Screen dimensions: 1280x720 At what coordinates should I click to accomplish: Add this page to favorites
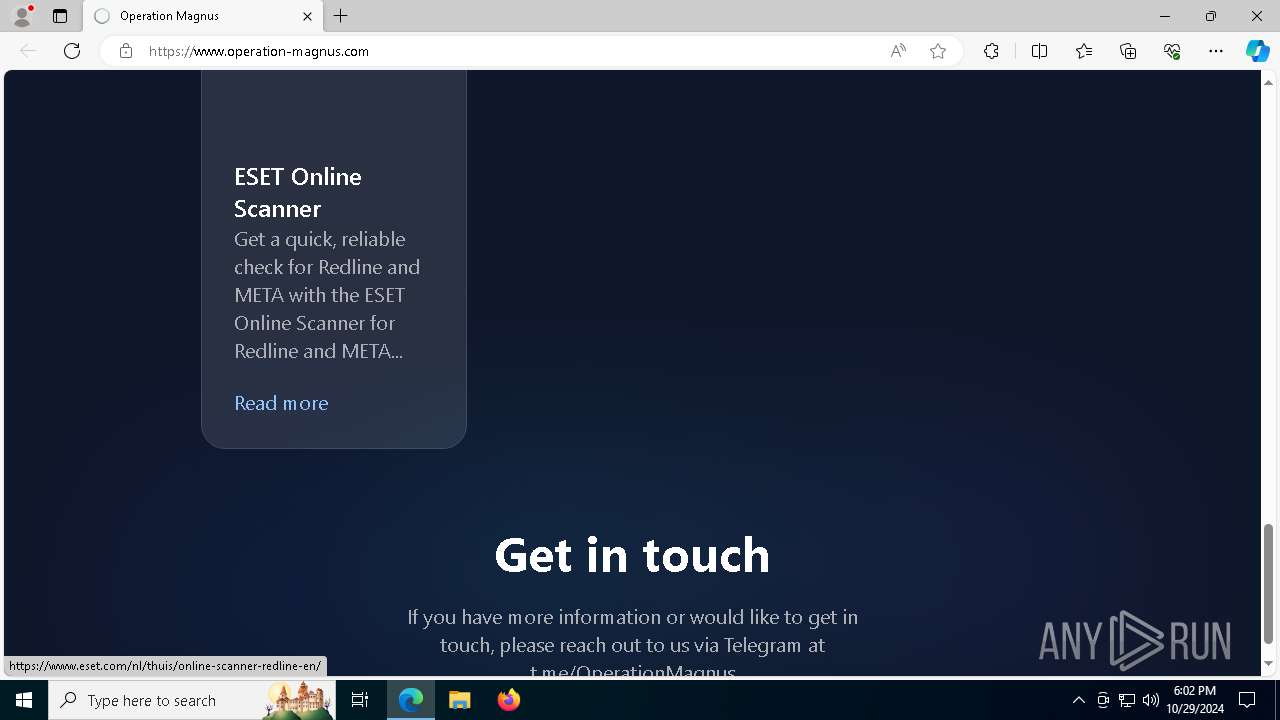click(938, 51)
